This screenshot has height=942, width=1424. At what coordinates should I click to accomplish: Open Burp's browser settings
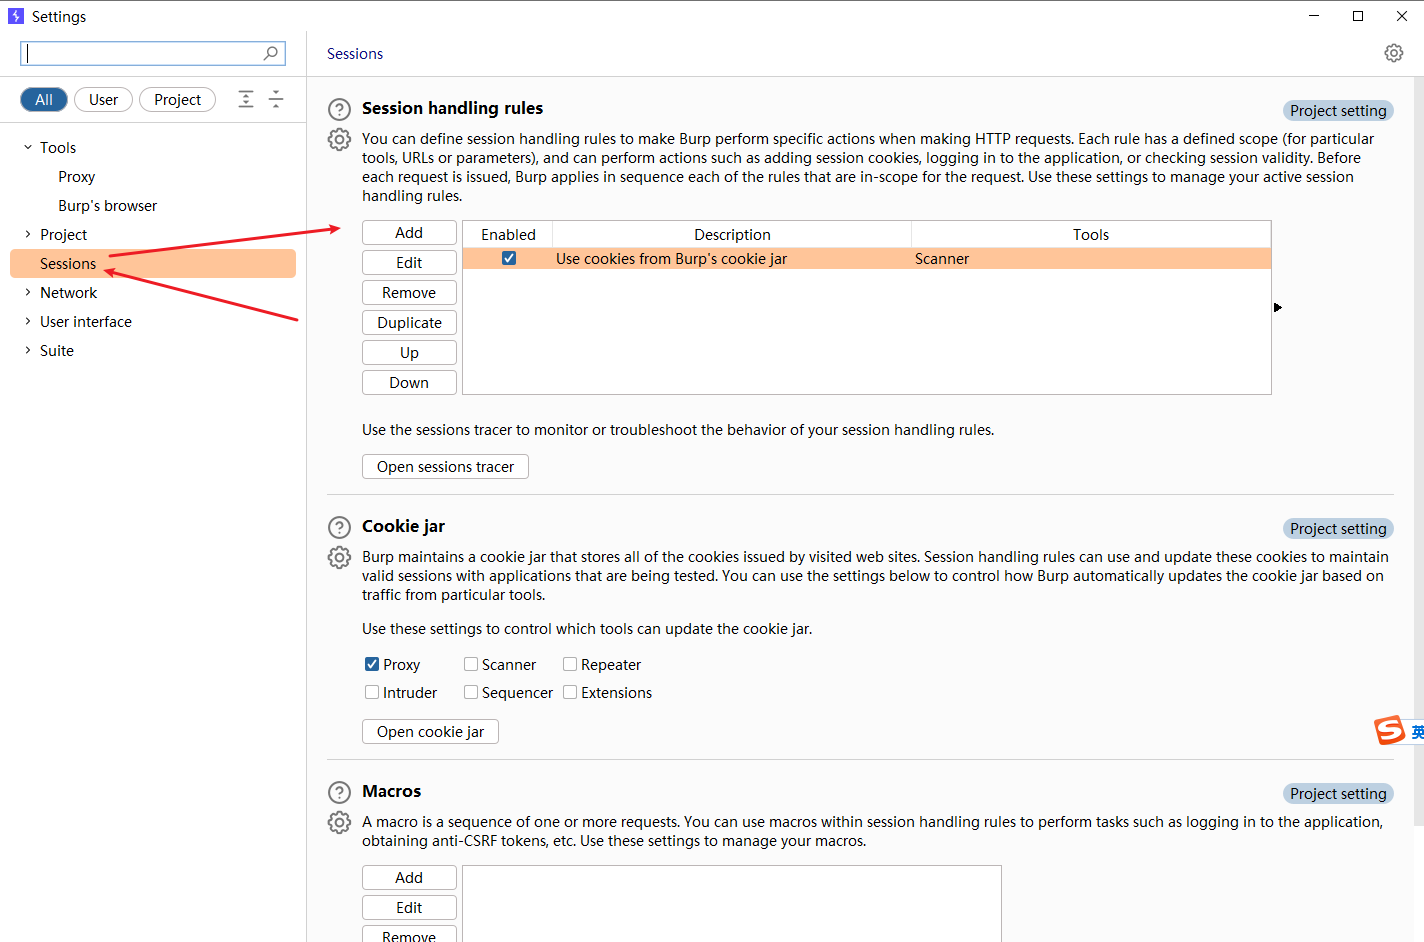(108, 206)
